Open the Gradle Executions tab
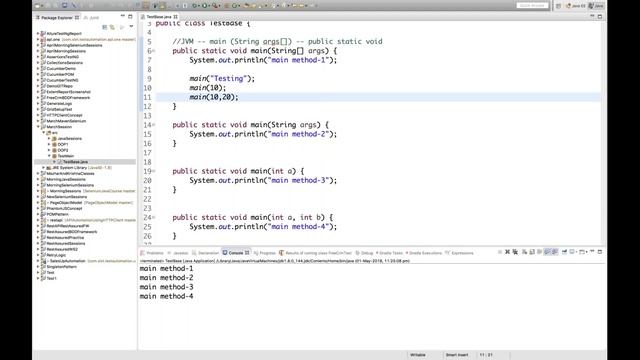Image resolution: width=640 pixels, height=360 pixels. click(423, 253)
